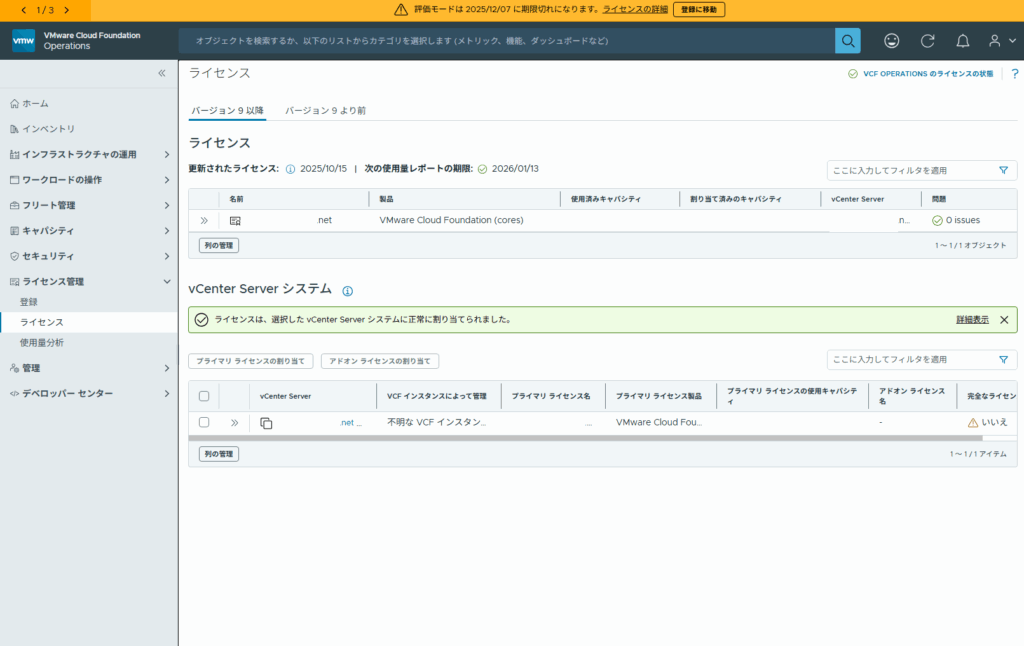Open the notifications bell icon

(x=962, y=41)
